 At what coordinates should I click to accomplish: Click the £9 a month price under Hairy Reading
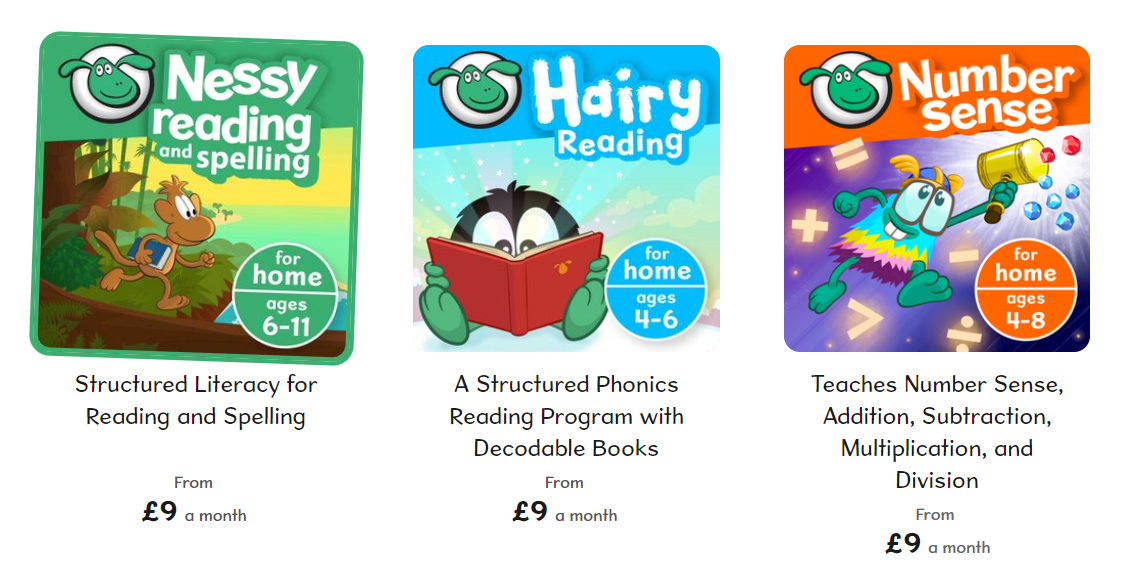565,512
